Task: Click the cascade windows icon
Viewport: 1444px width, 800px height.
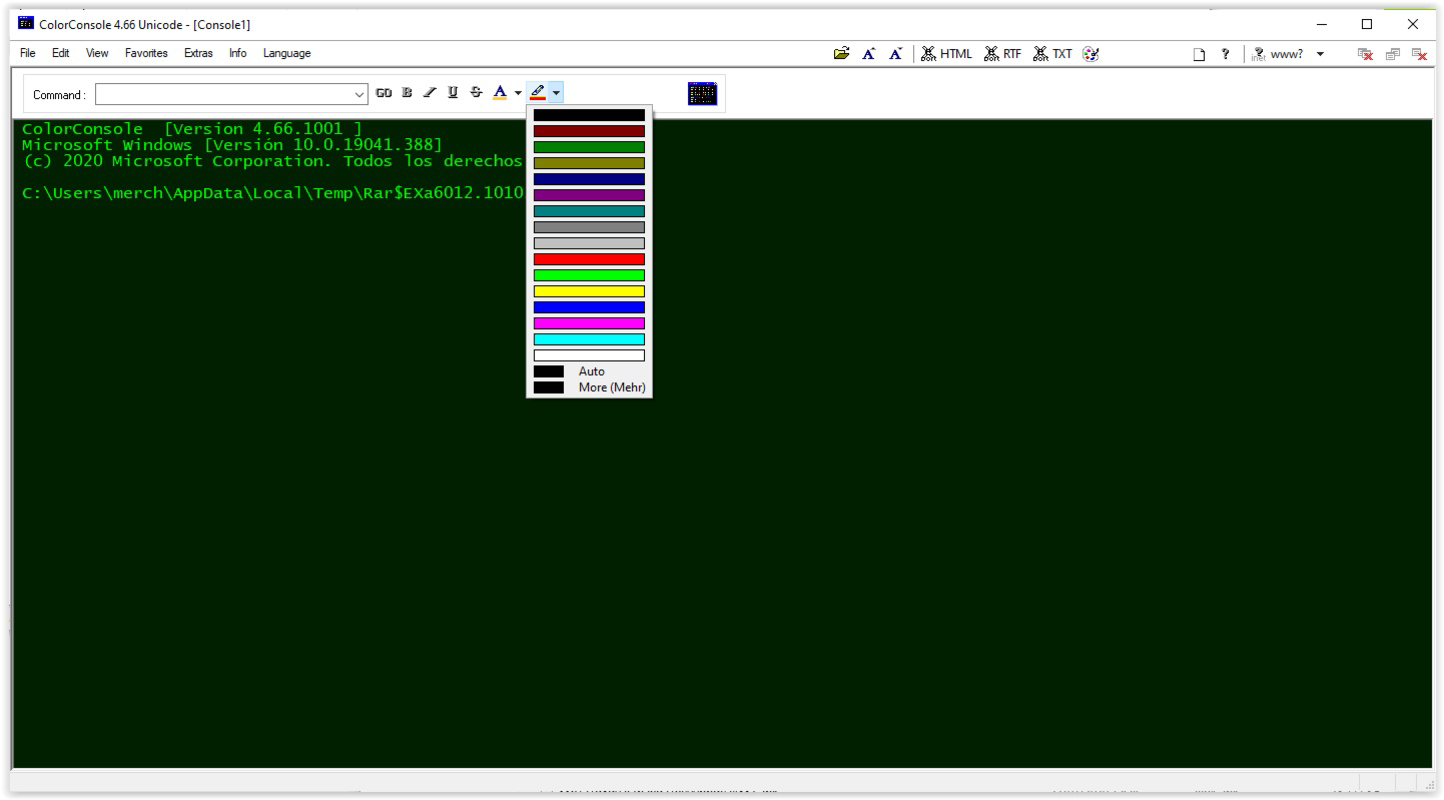Action: [x=1393, y=54]
